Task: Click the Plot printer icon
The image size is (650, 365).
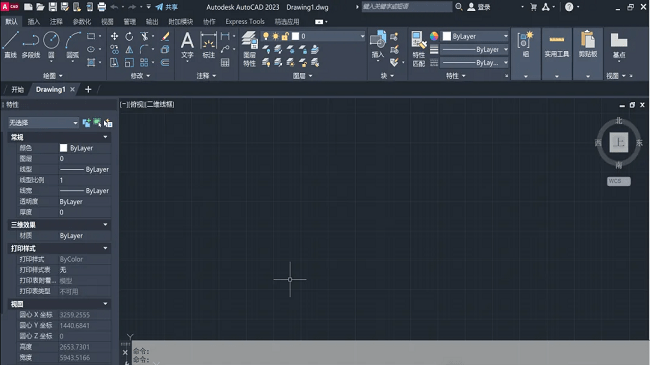Action: coord(102,7)
